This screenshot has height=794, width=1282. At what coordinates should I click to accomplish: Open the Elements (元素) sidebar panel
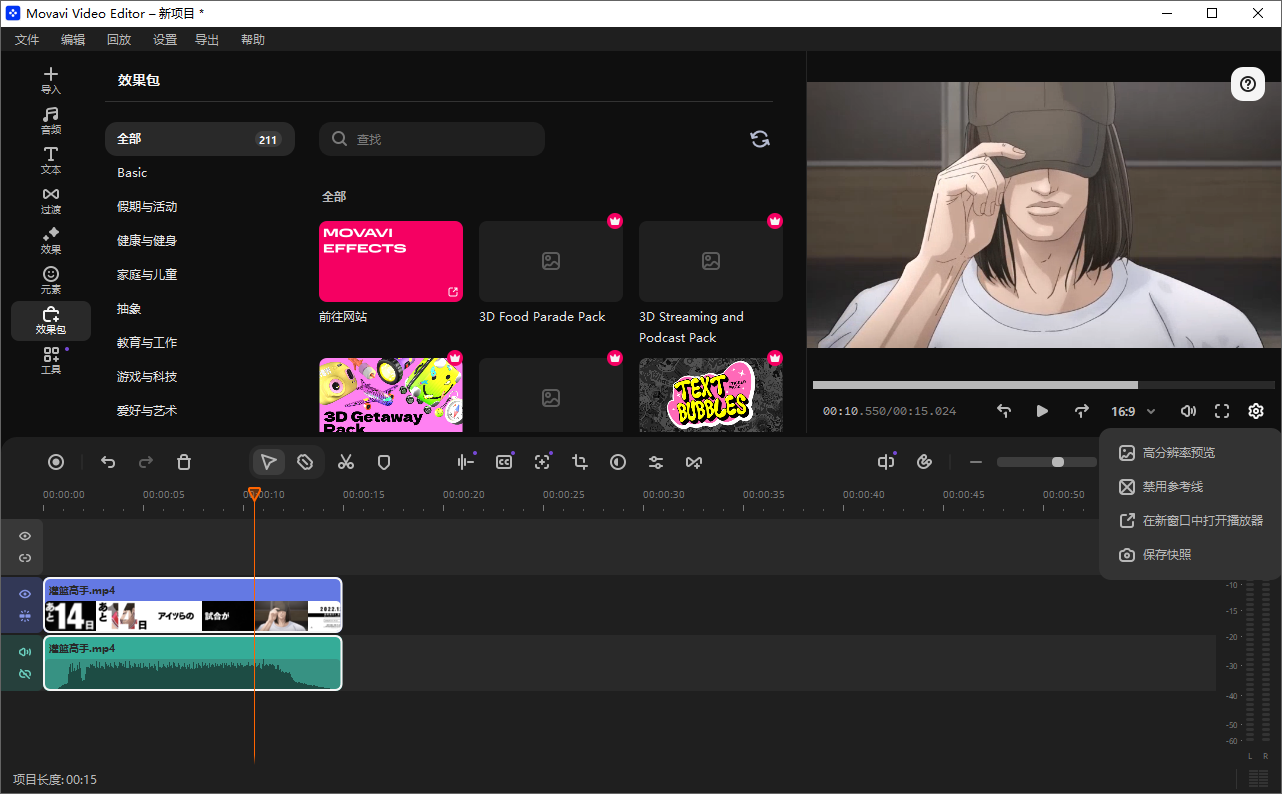(x=51, y=281)
